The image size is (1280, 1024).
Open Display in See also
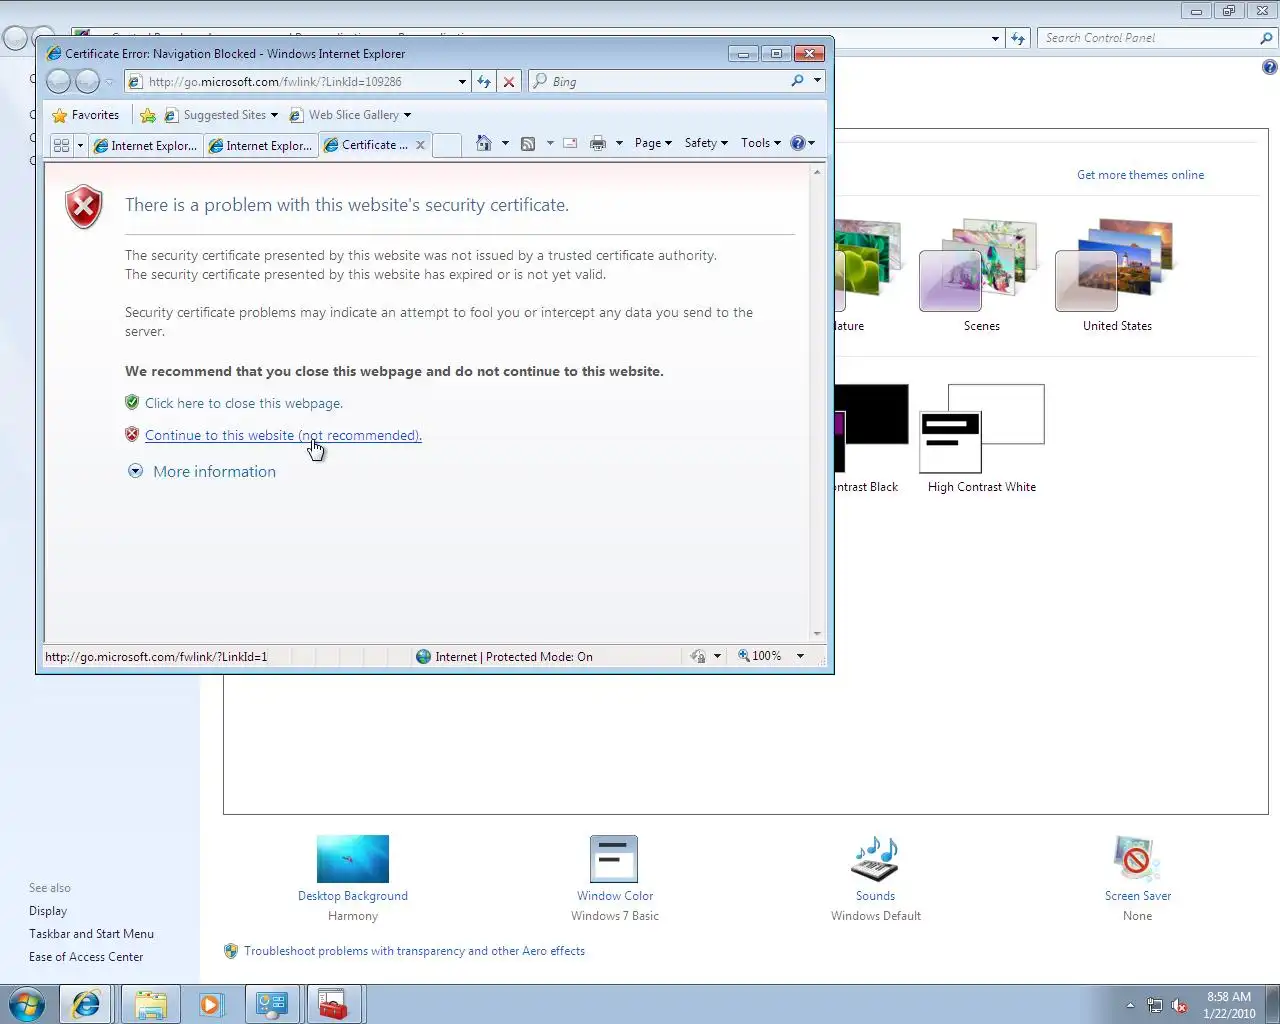(x=48, y=911)
